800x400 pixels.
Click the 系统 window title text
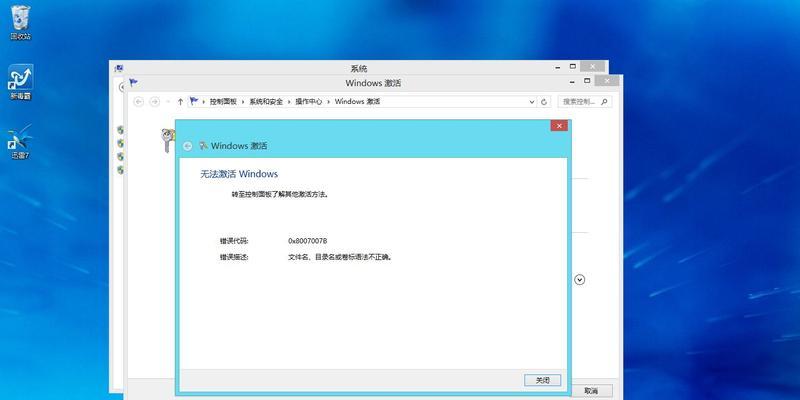click(359, 68)
